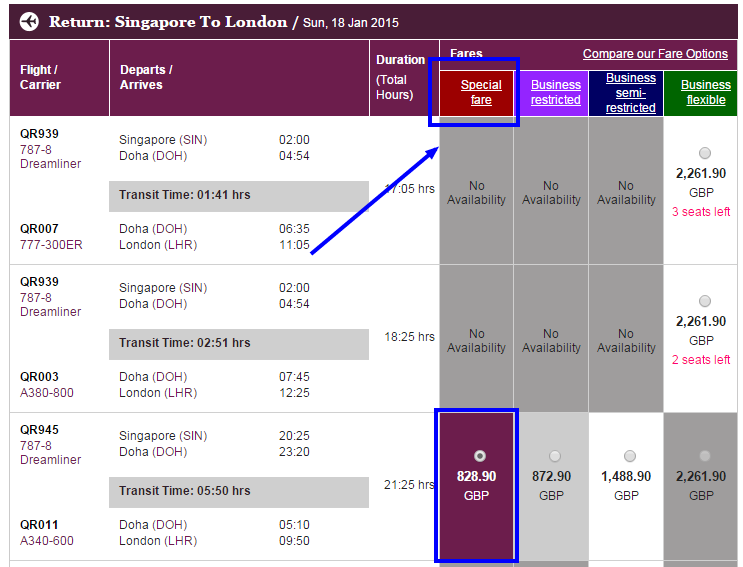Click the 18:25 hrs duration value
Viewport: 743px width, 567px height.
coord(409,337)
